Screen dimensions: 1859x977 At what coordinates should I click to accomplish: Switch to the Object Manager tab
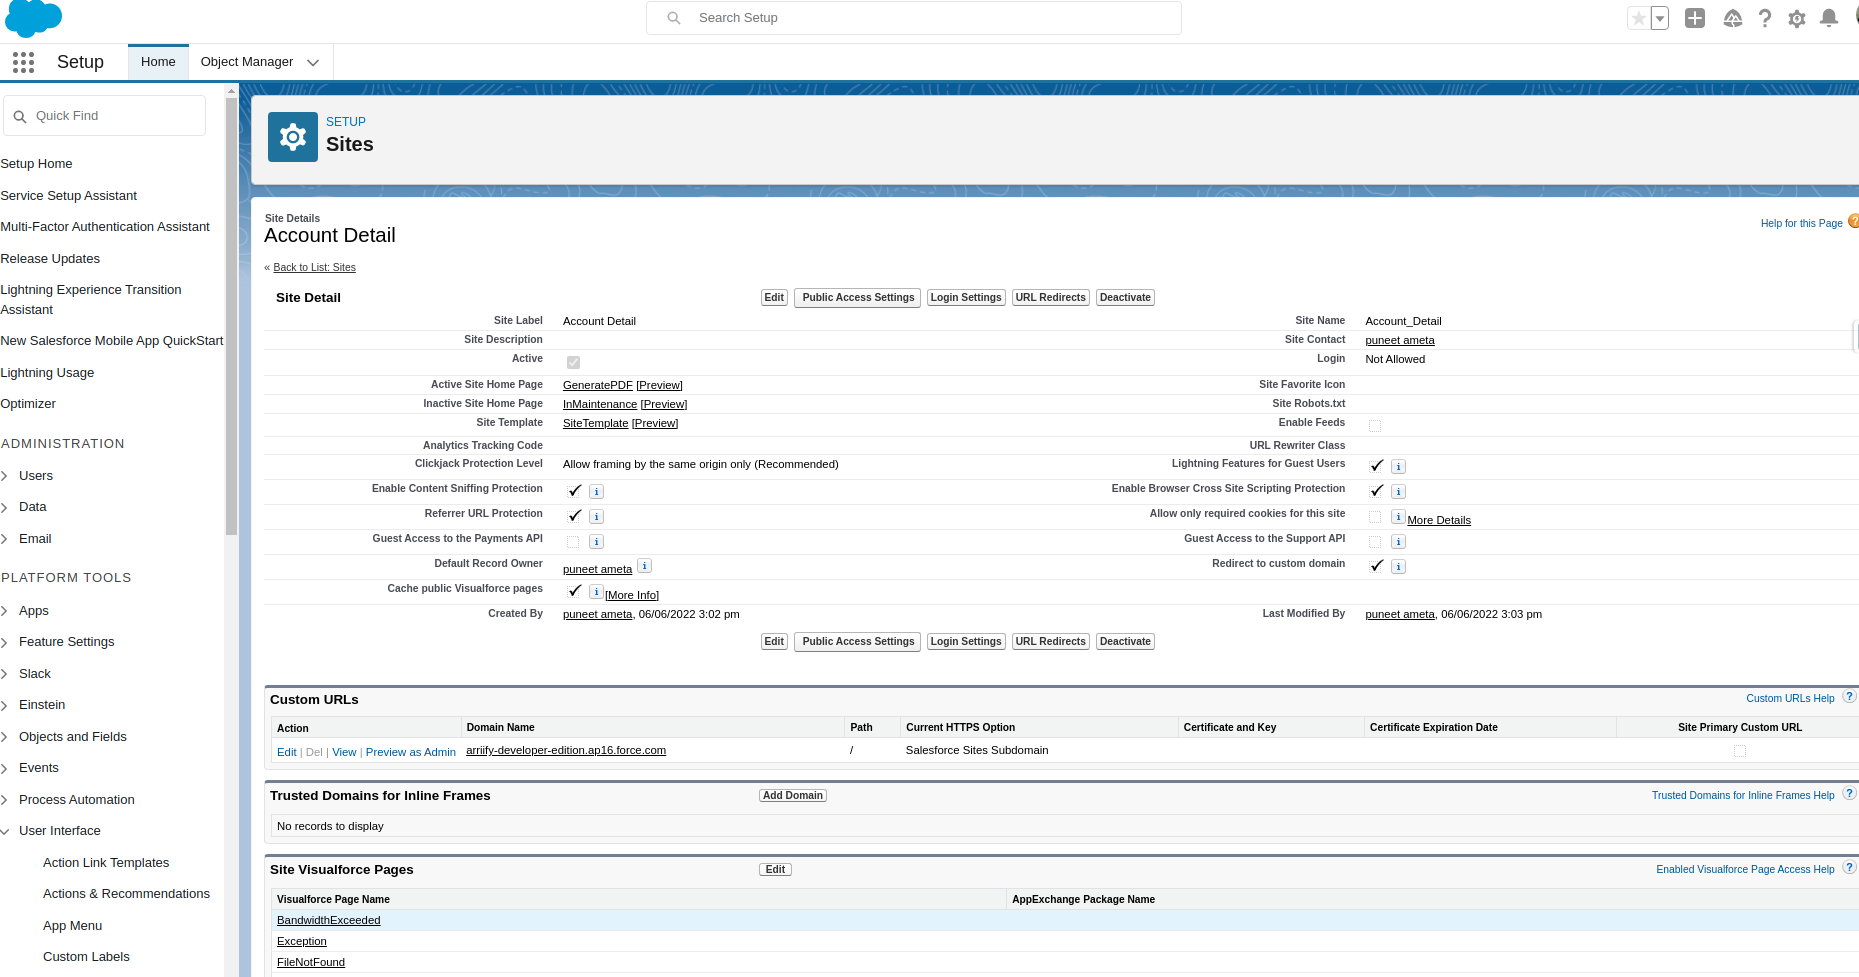247,62
